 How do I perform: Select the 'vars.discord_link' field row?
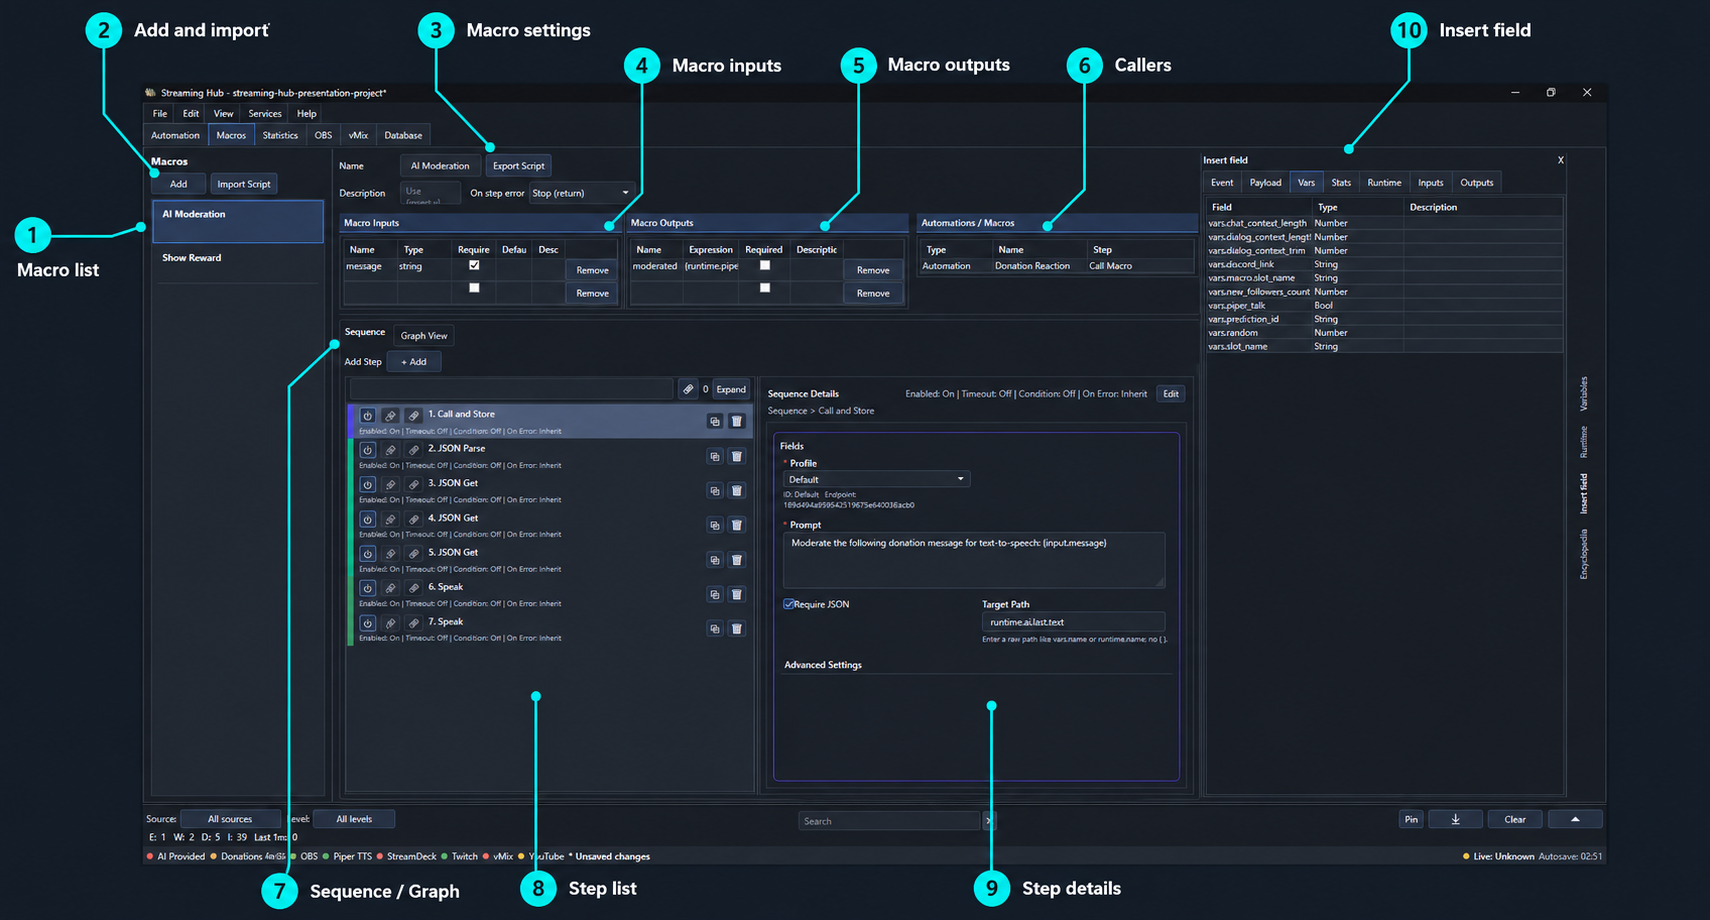click(x=1384, y=264)
